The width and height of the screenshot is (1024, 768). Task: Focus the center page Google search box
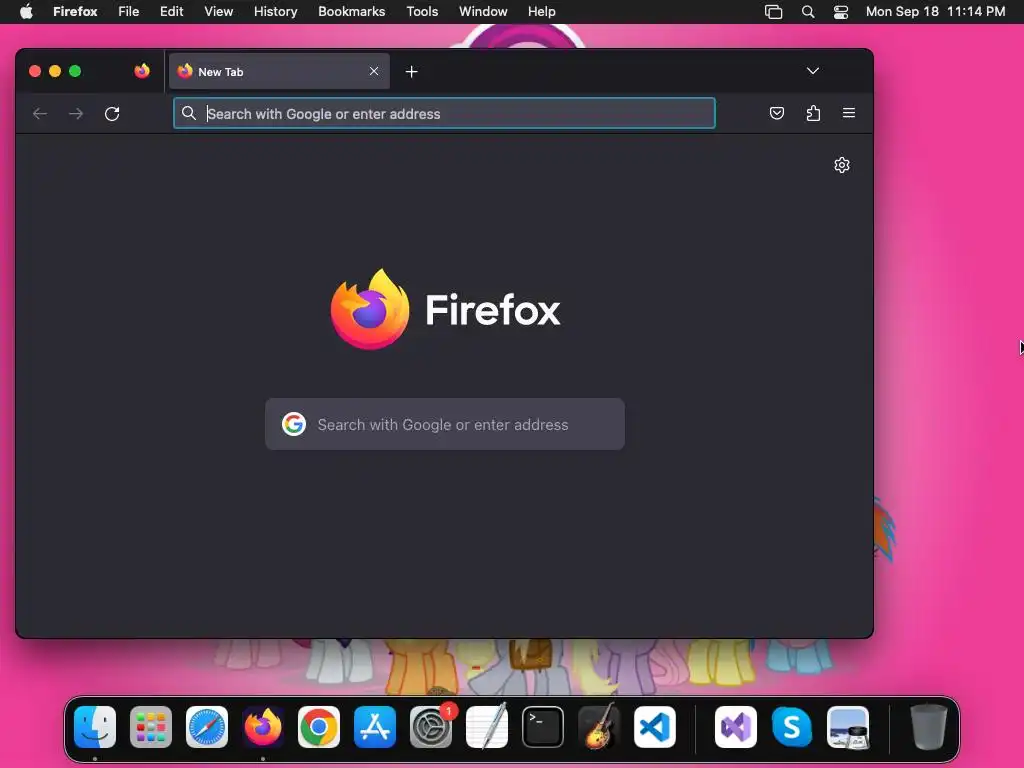point(445,424)
